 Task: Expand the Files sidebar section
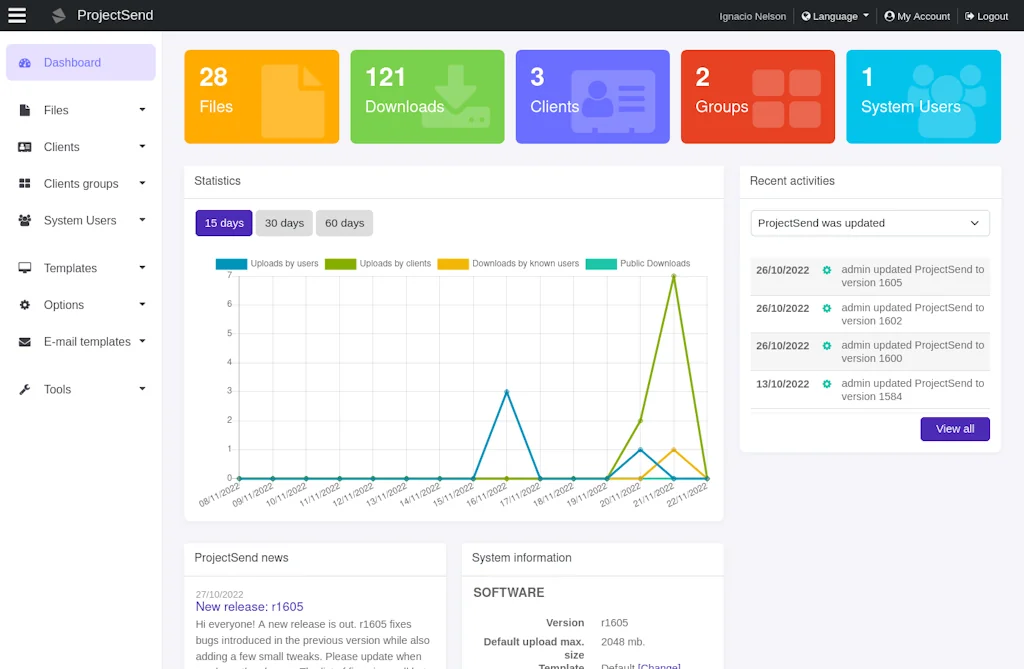[144, 110]
